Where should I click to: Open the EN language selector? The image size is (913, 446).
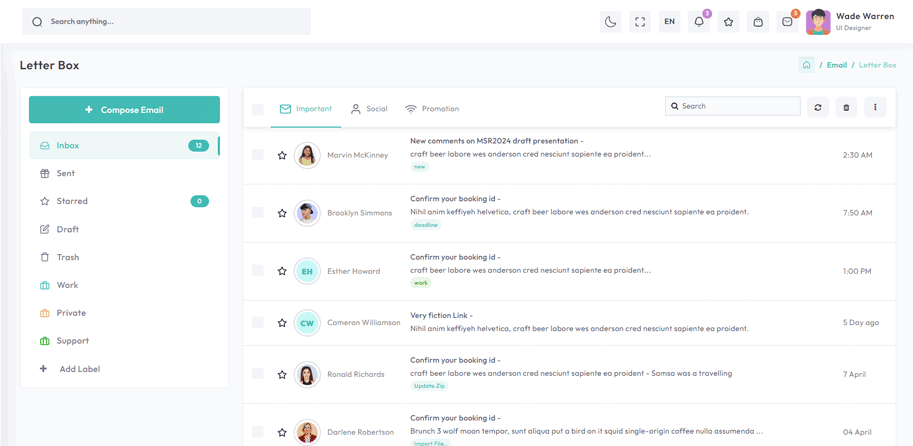[669, 22]
